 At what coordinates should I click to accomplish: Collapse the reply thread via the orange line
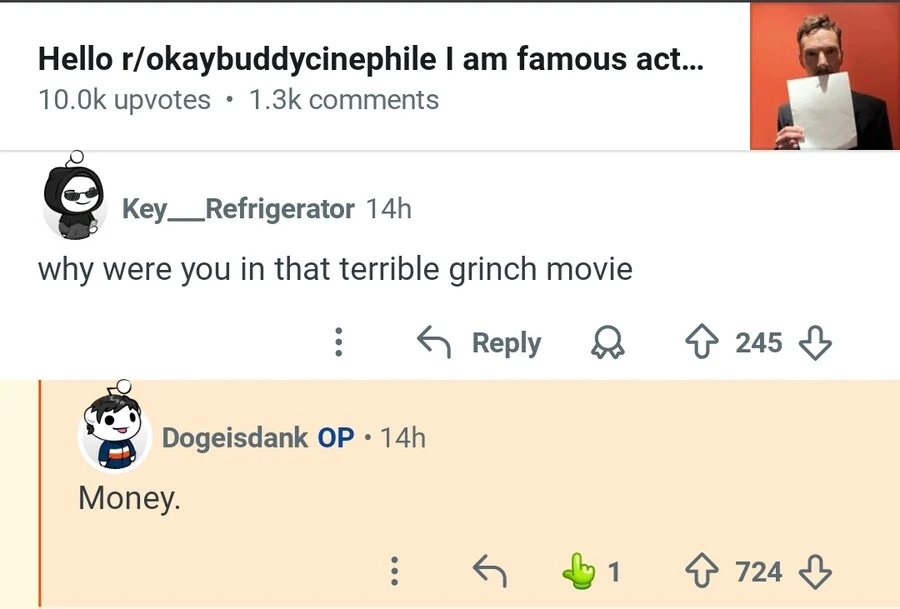(41, 494)
